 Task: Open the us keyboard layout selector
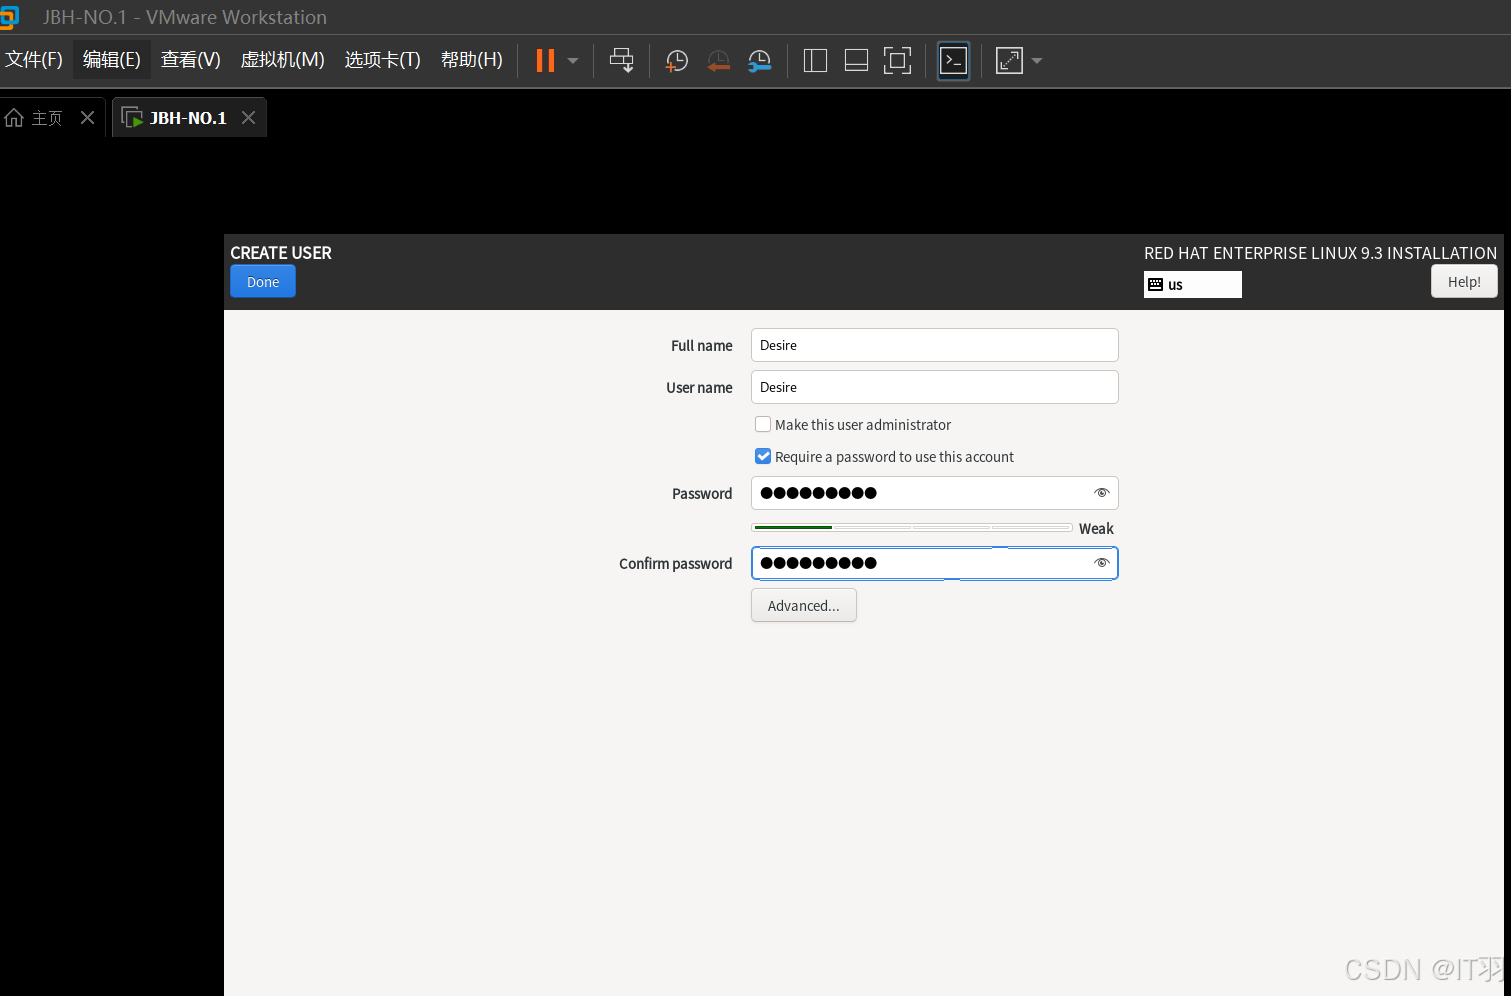[1192, 285]
